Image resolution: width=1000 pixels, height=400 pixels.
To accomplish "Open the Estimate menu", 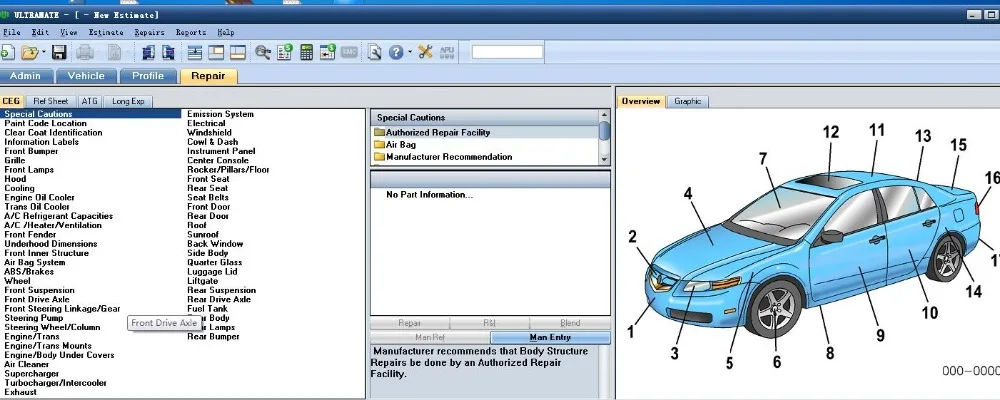I will tap(106, 32).
